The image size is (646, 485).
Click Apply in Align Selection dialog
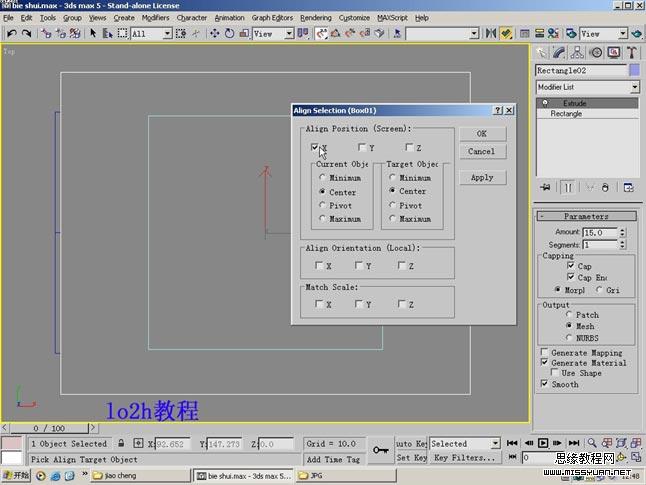click(x=482, y=178)
